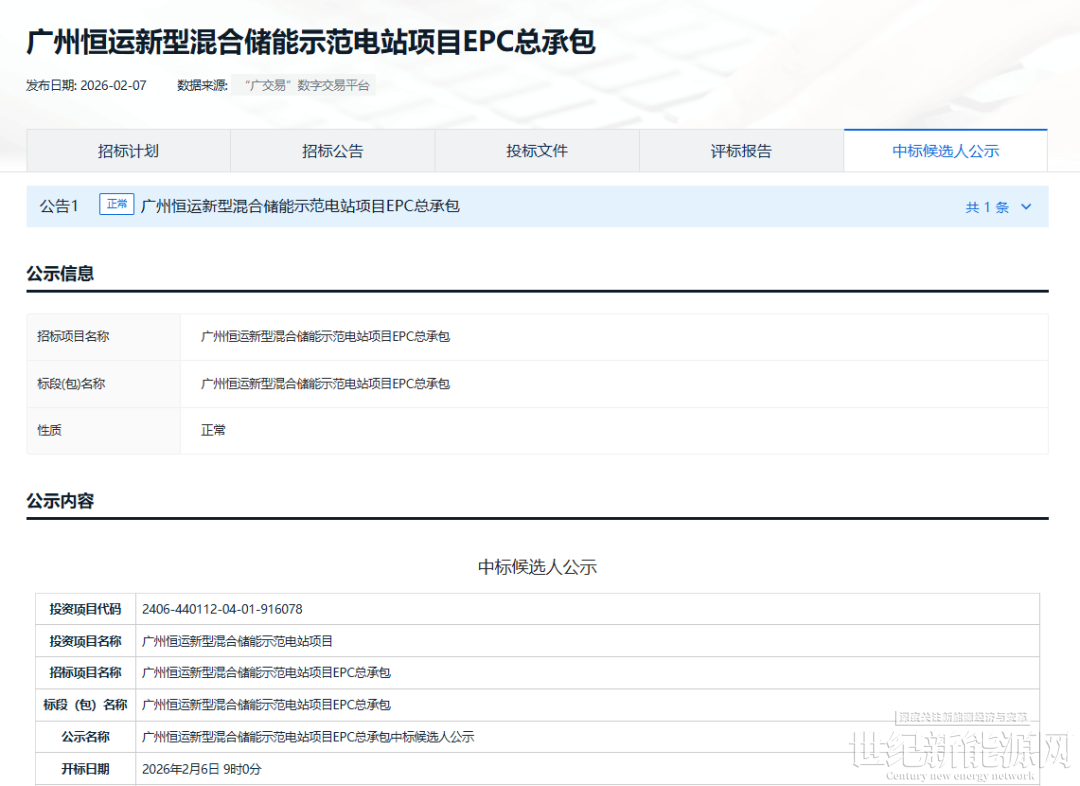Viewport: 1080px width, 786px height.
Task: Open the 招标计划 tab
Action: (128, 151)
